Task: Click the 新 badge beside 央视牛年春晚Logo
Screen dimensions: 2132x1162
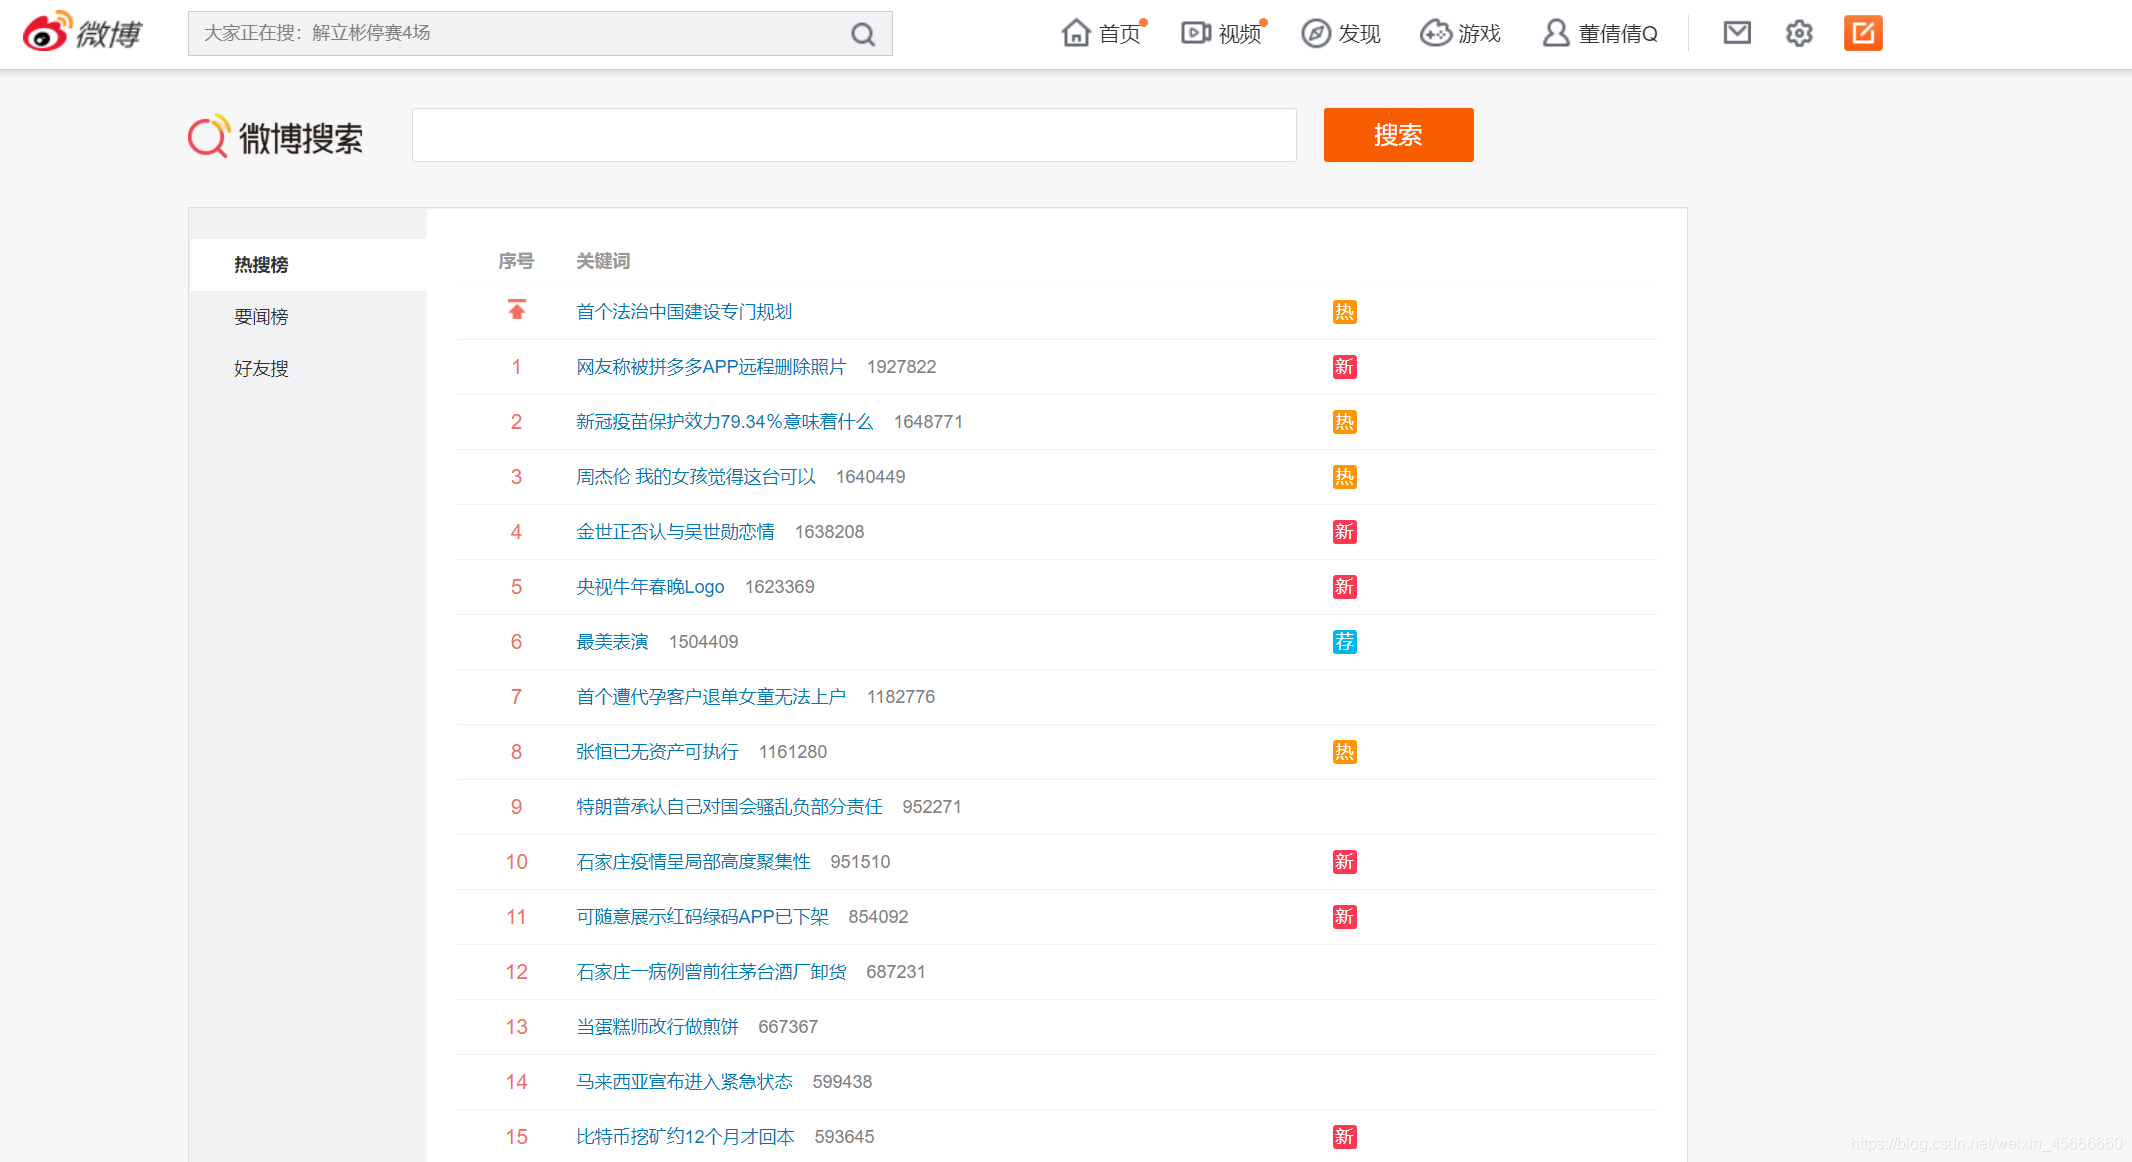Action: [x=1344, y=587]
